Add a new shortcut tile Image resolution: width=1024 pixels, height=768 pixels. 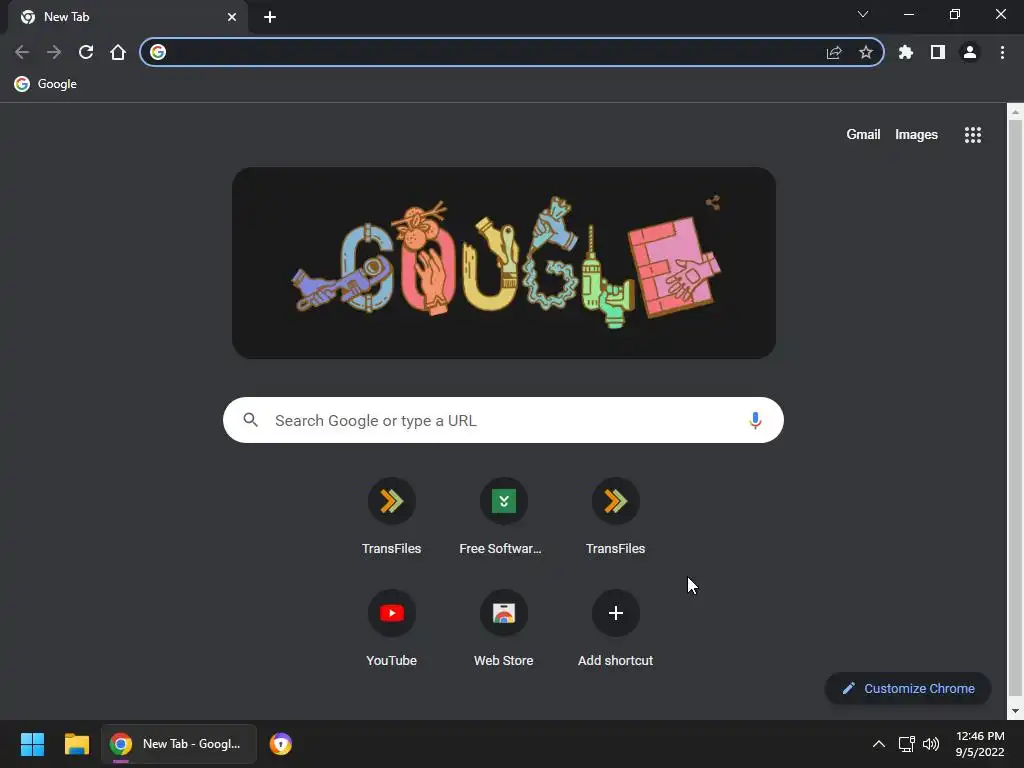[615, 628]
